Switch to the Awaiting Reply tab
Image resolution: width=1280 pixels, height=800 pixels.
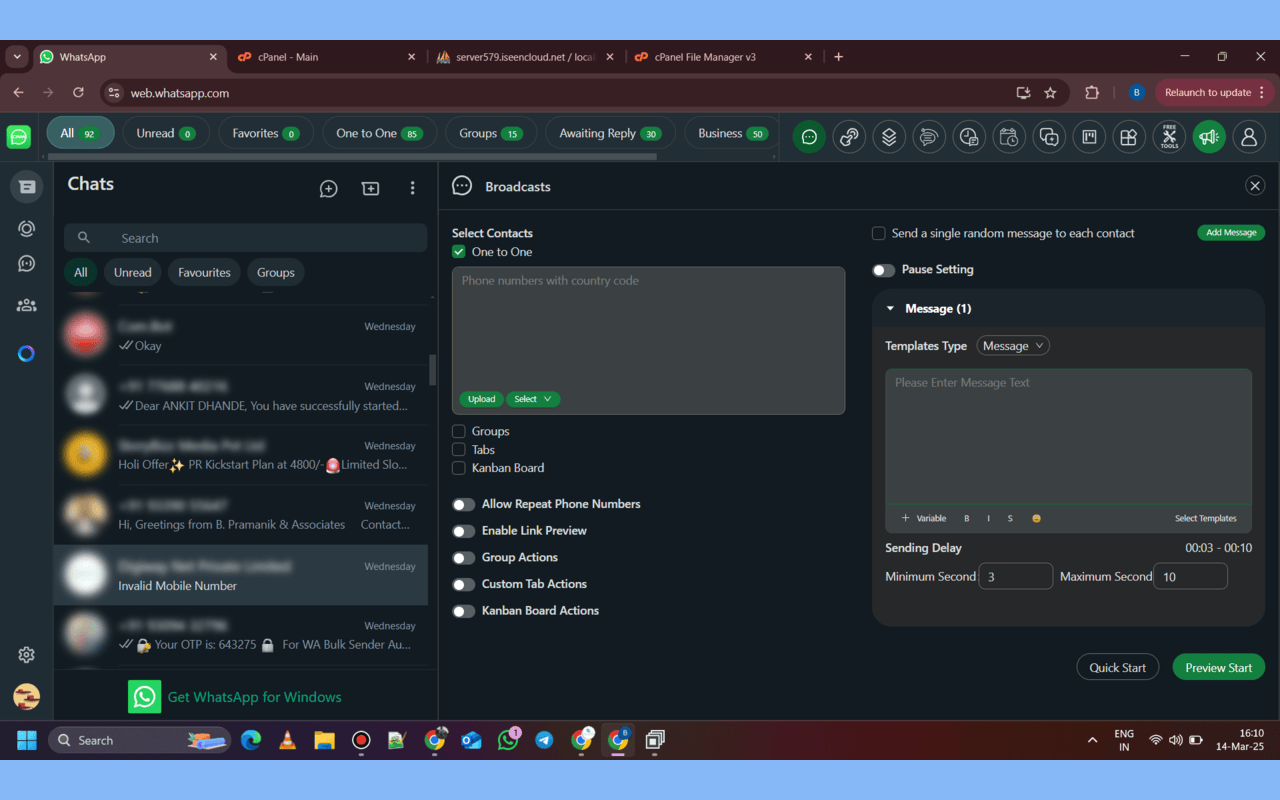609,133
